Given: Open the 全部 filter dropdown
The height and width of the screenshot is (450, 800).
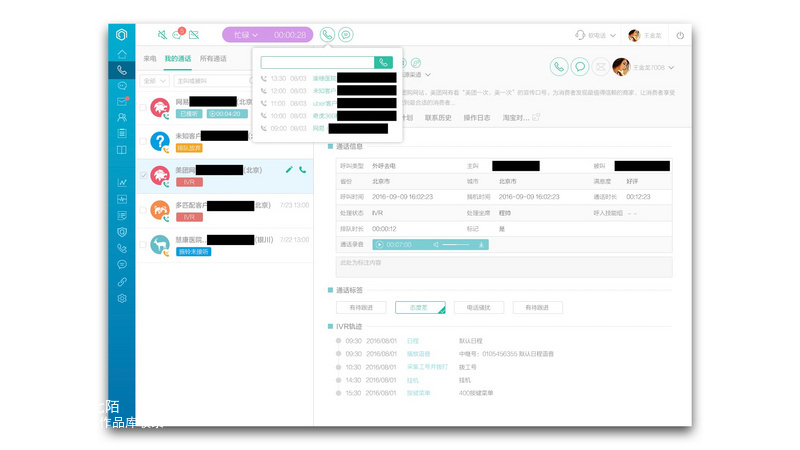Looking at the screenshot, I should coord(154,81).
